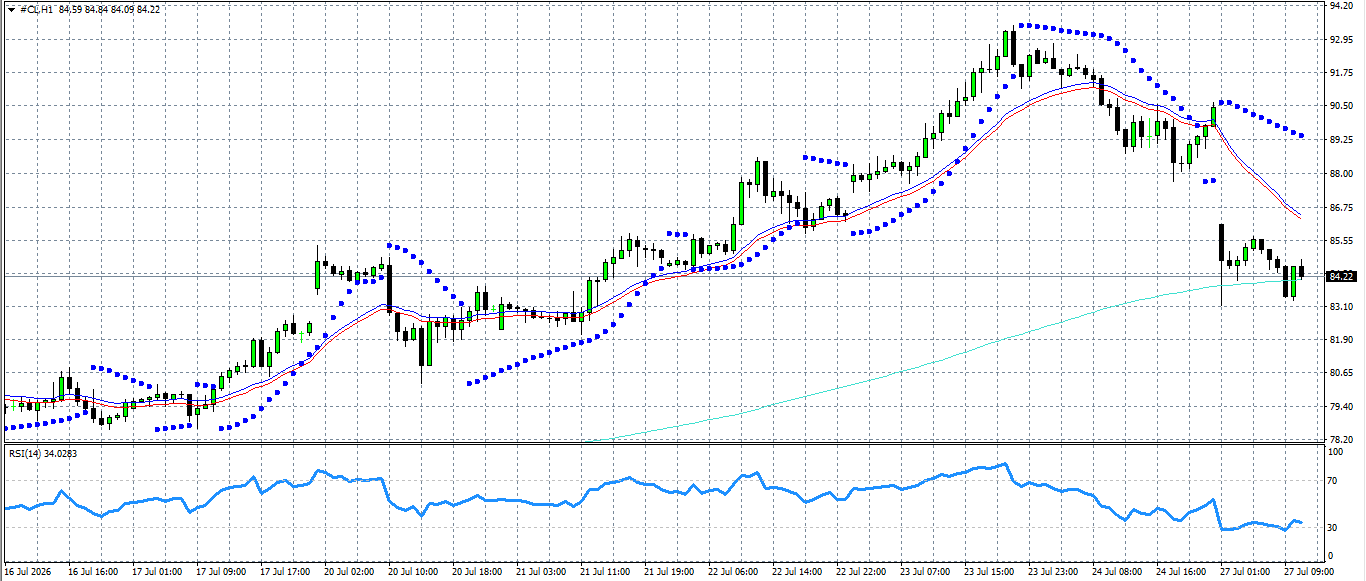Click the 88.00 price axis label
Image resolution: width=1366 pixels, height=581 pixels.
point(1341,174)
